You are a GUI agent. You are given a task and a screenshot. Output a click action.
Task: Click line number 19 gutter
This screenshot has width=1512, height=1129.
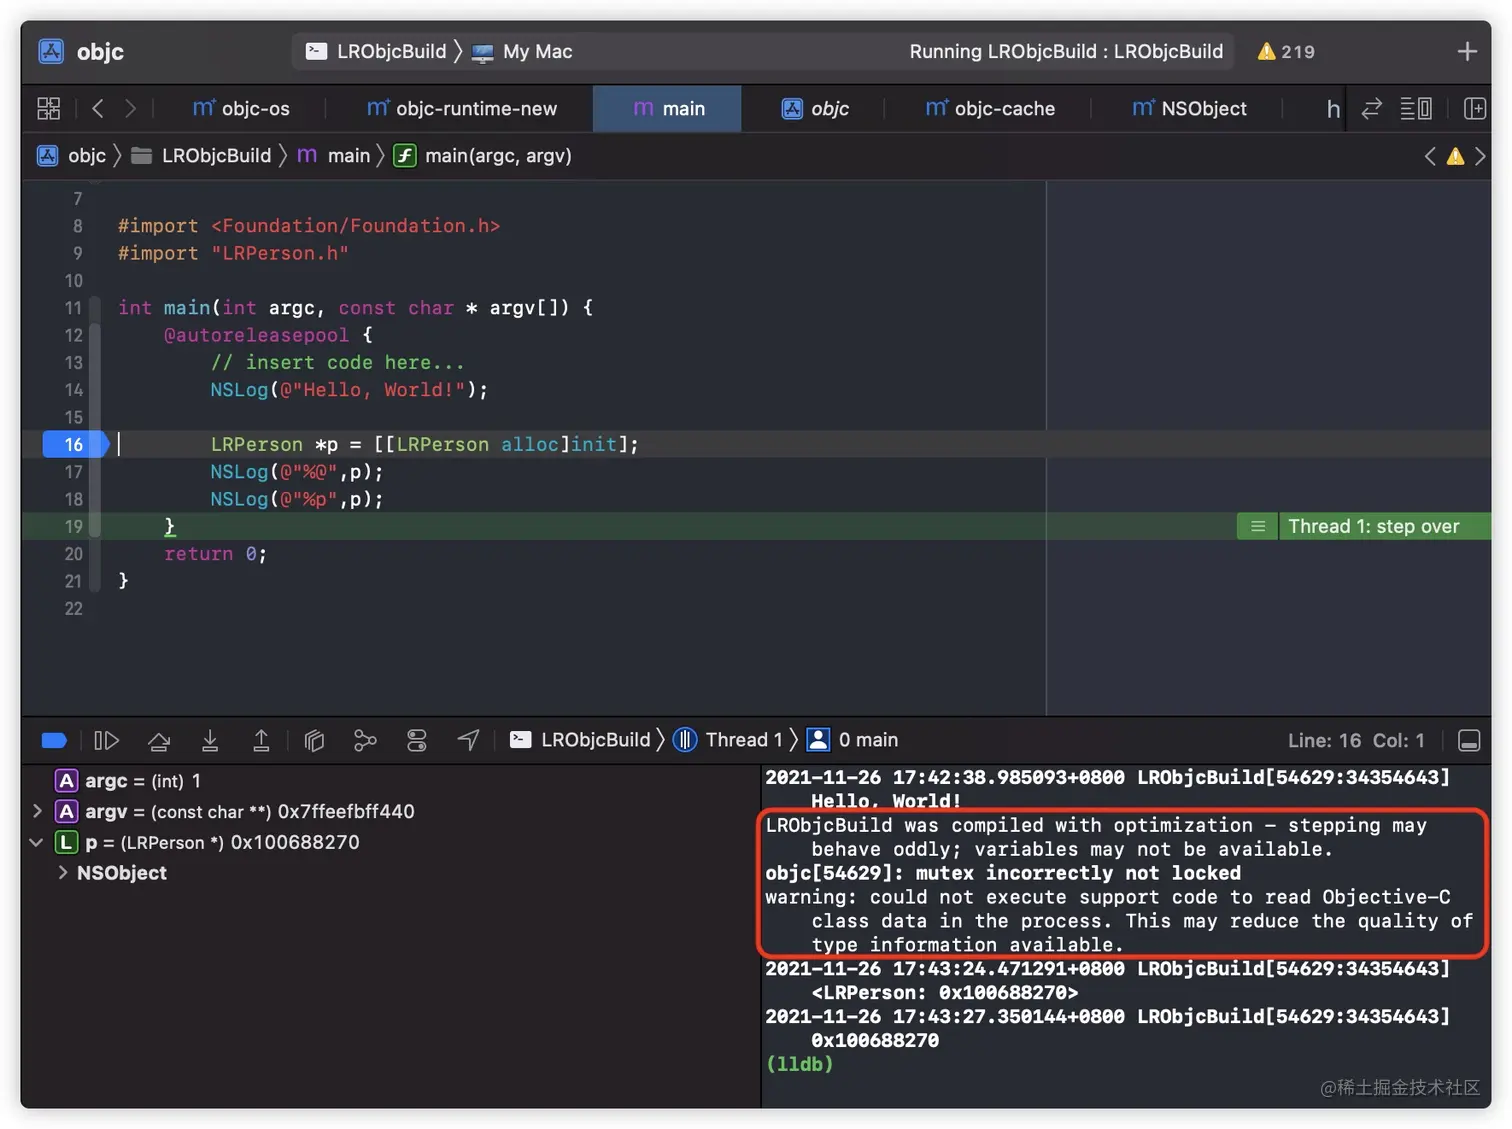point(74,526)
